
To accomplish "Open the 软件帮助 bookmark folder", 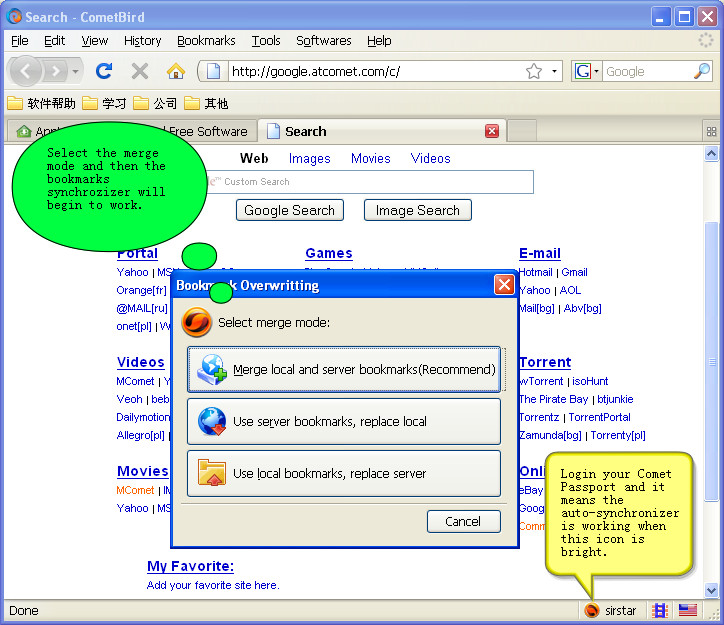I will coord(41,103).
